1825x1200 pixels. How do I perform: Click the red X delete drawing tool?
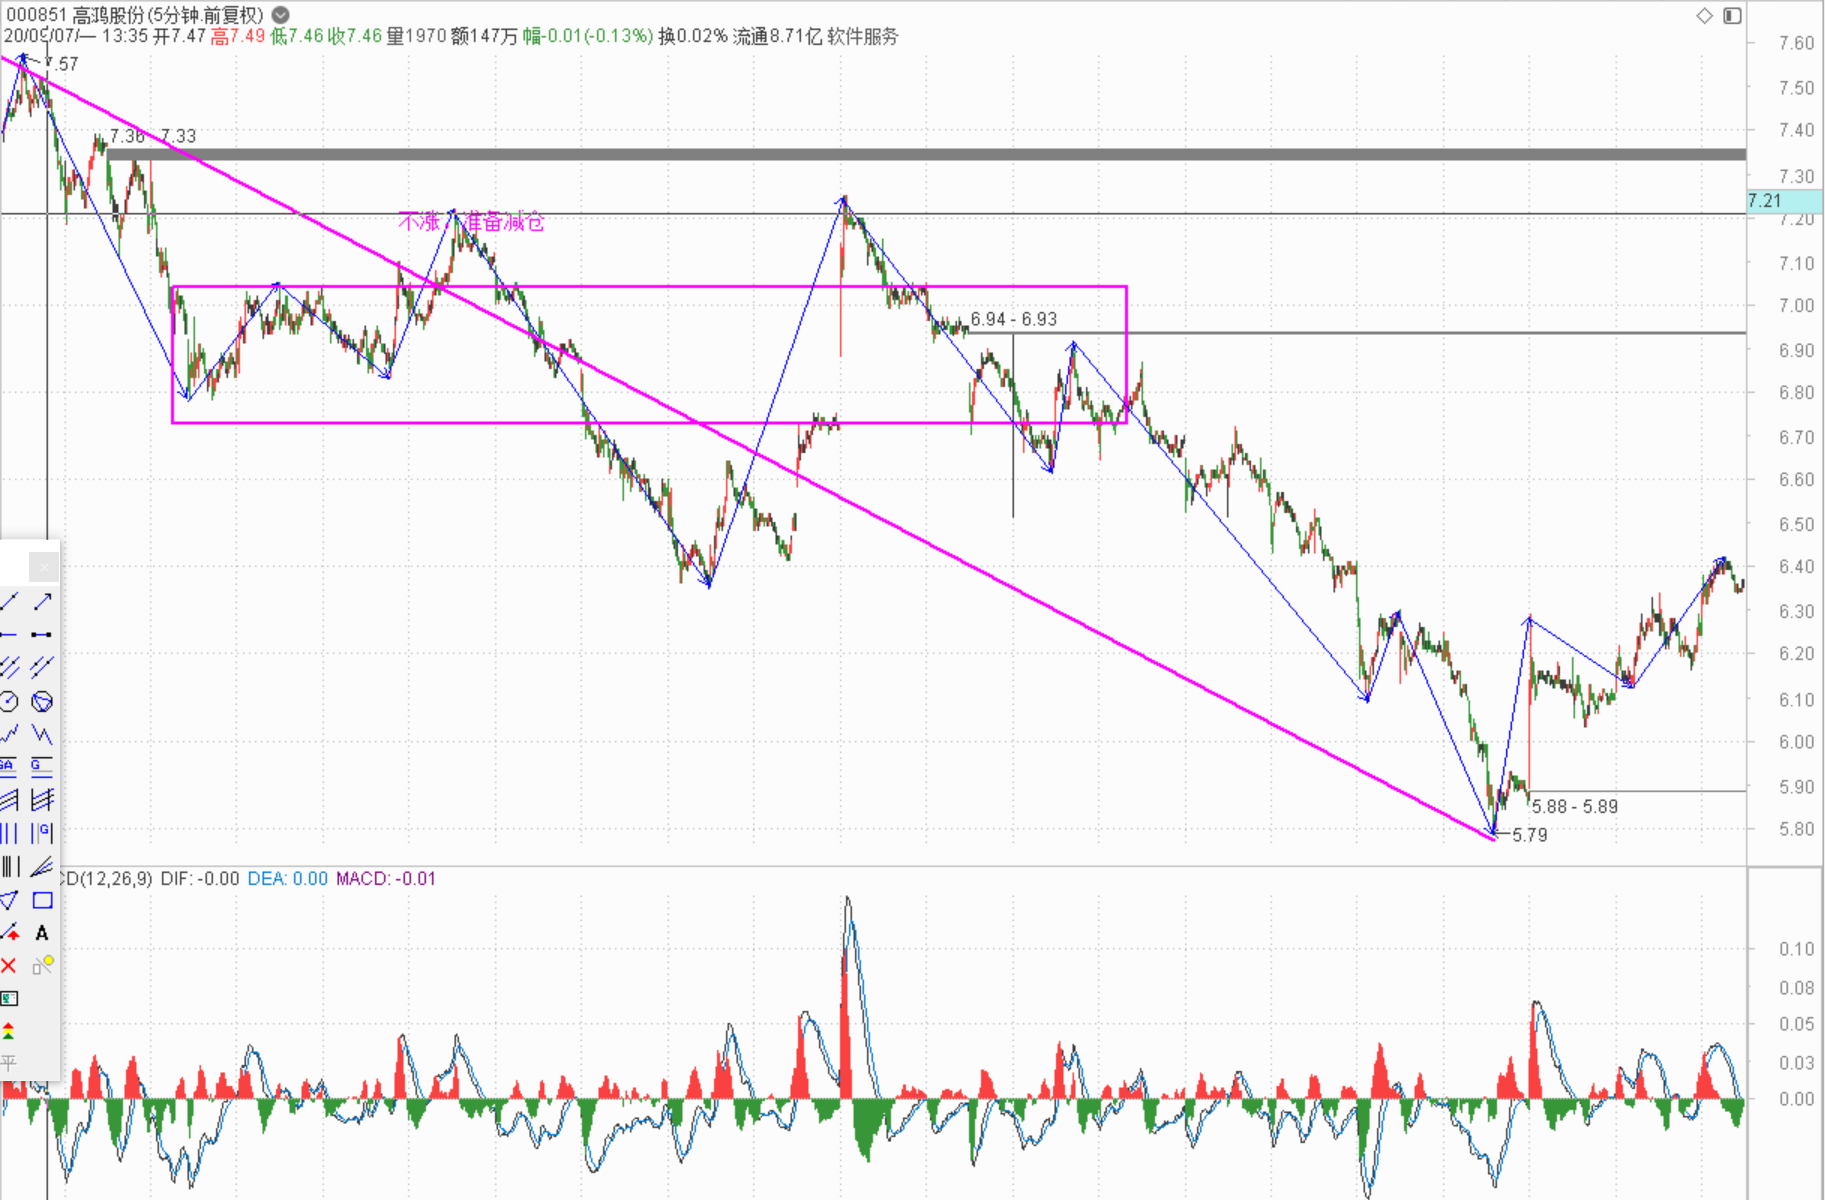(9, 965)
